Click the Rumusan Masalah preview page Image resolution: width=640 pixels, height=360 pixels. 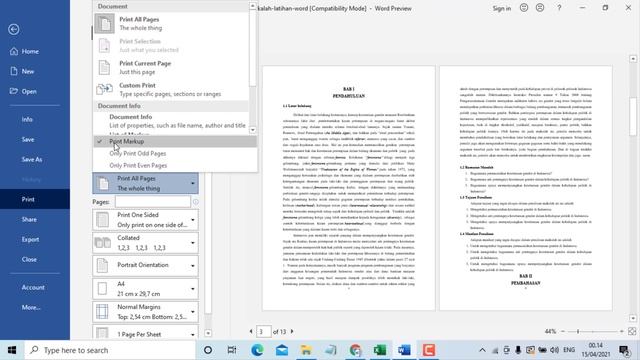point(526,188)
